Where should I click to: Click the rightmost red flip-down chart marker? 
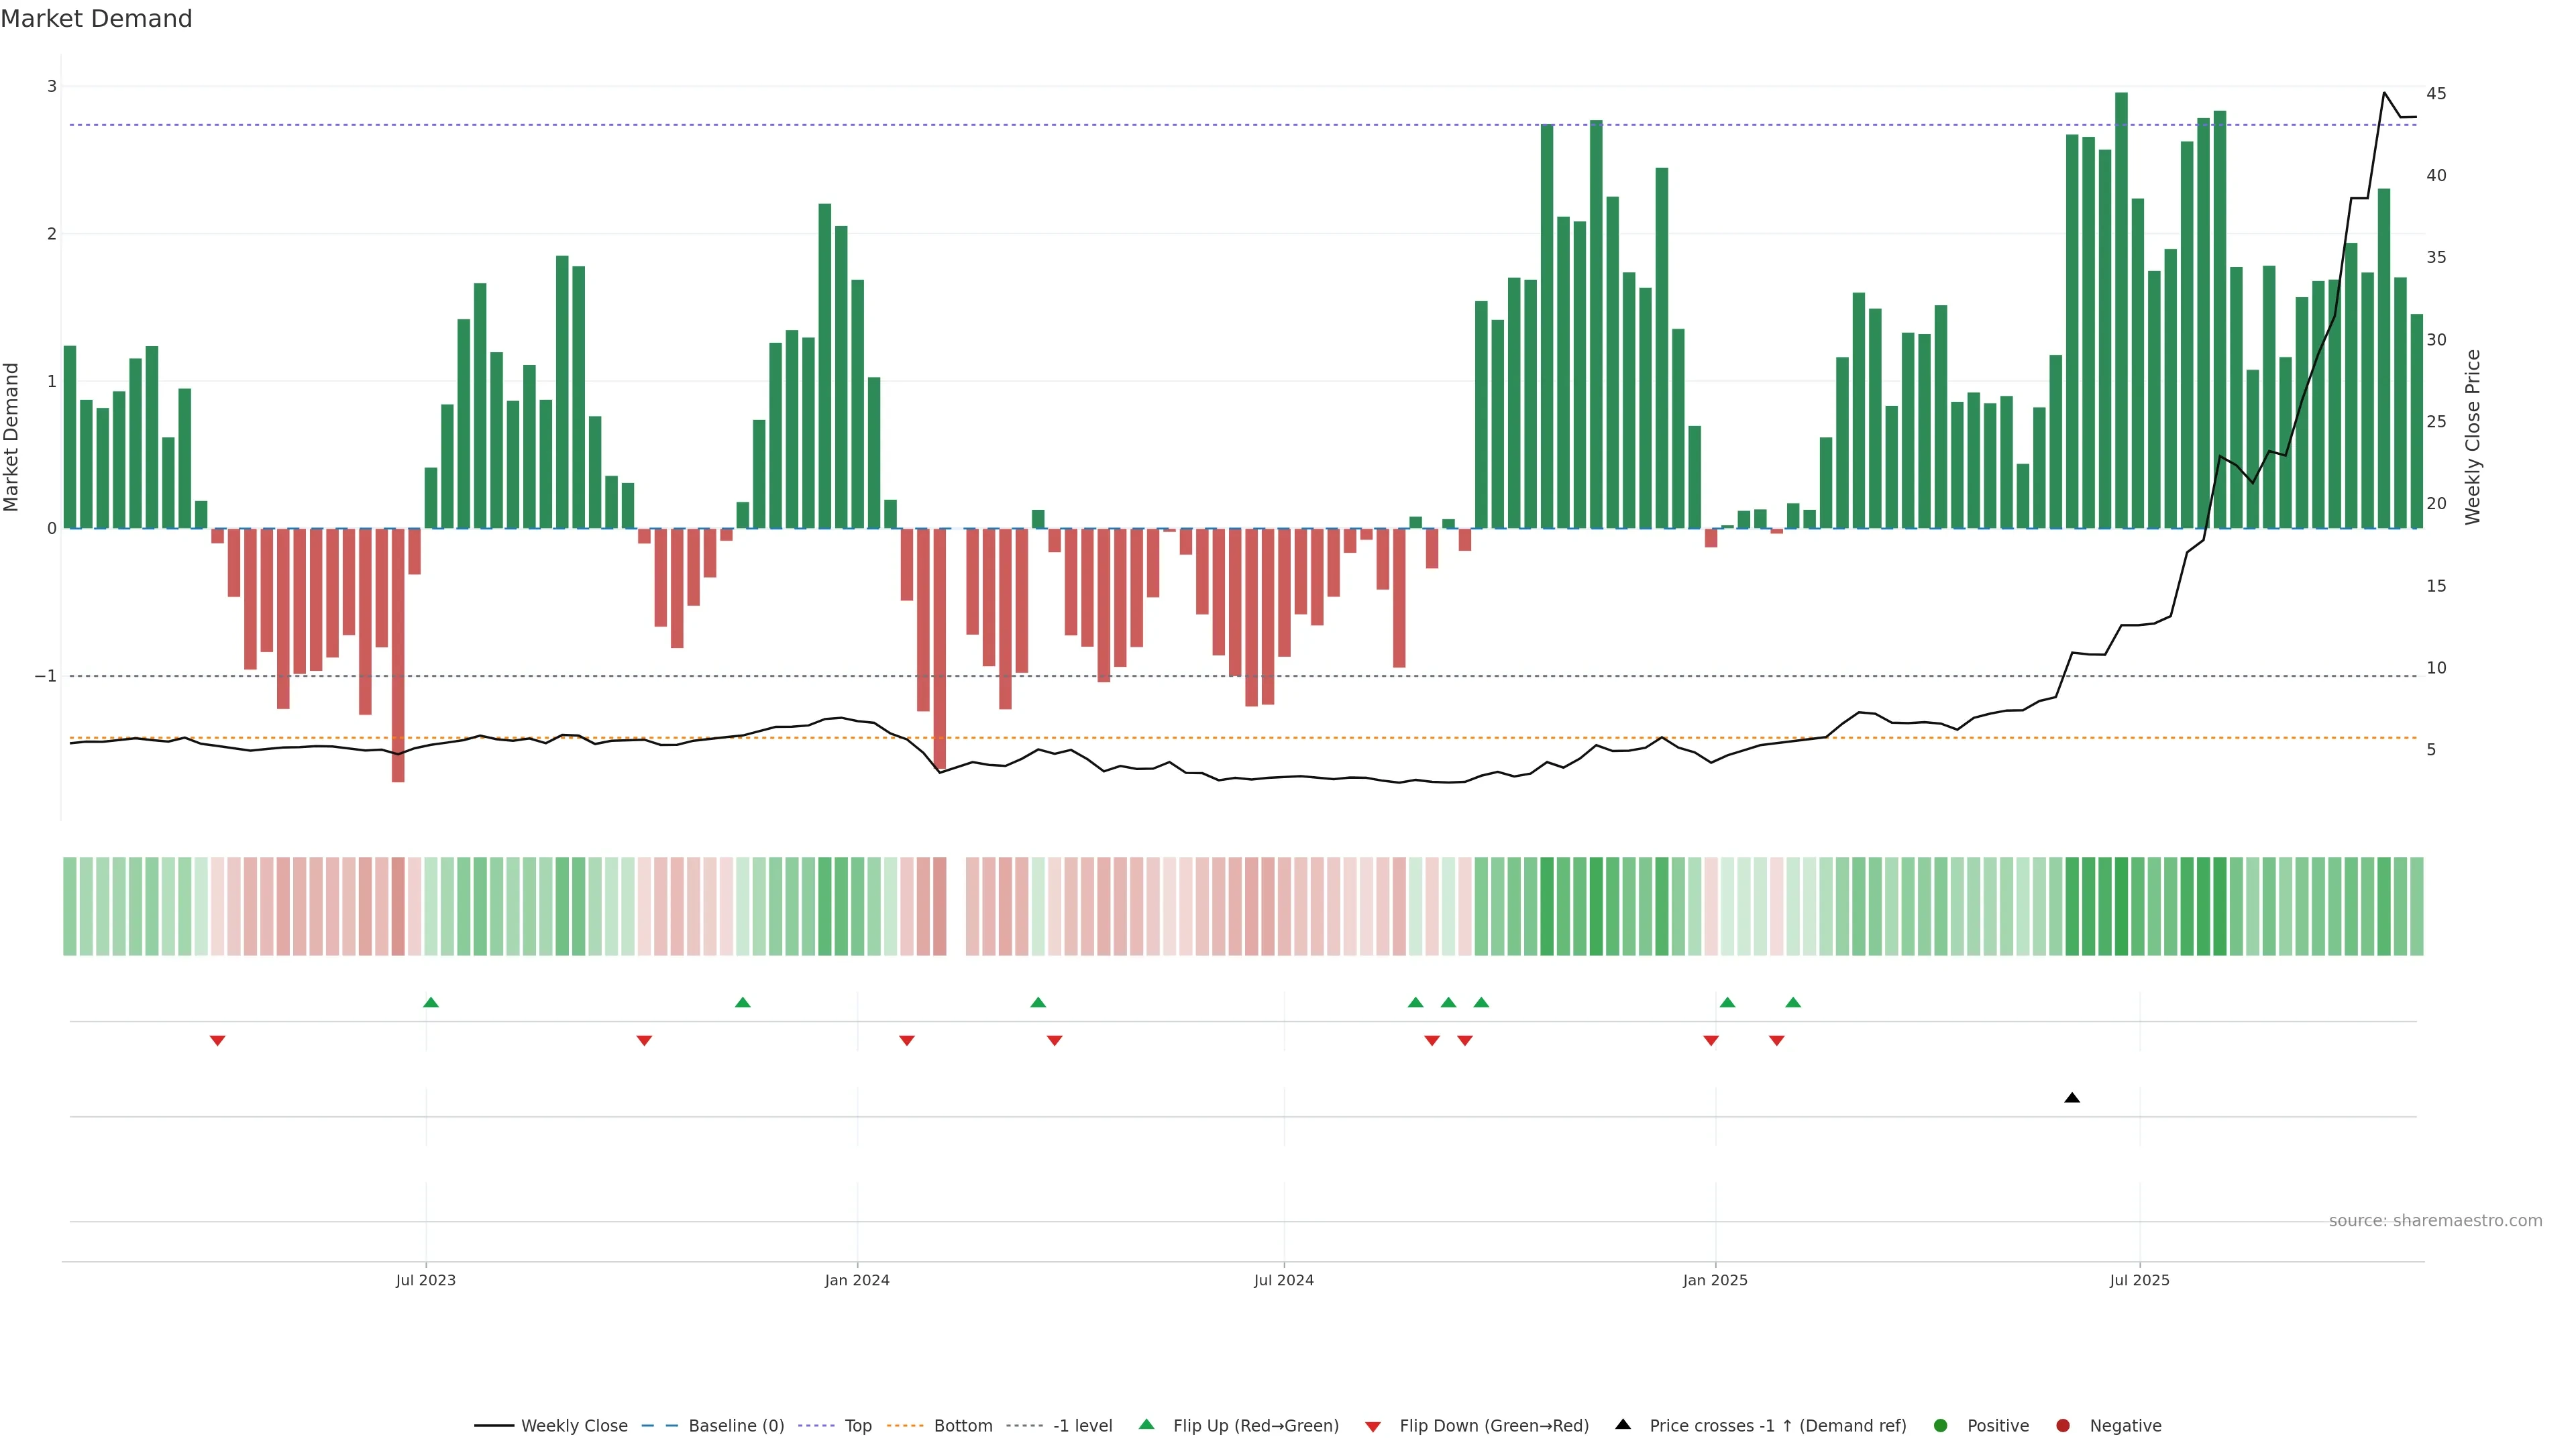[x=1777, y=1041]
